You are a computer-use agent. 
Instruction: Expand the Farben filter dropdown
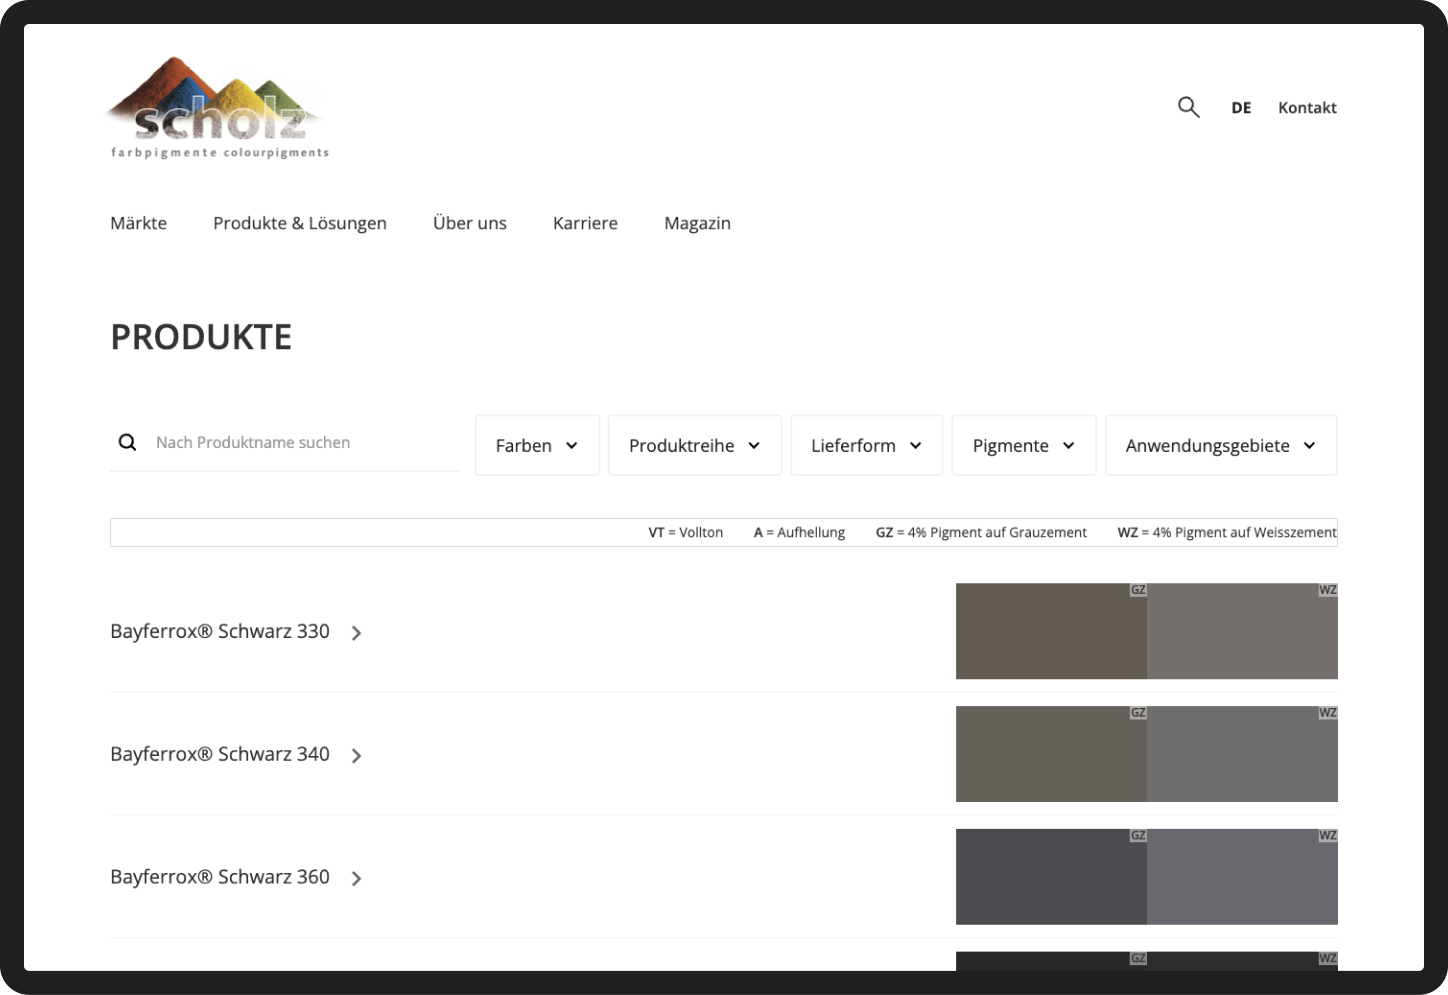(537, 446)
